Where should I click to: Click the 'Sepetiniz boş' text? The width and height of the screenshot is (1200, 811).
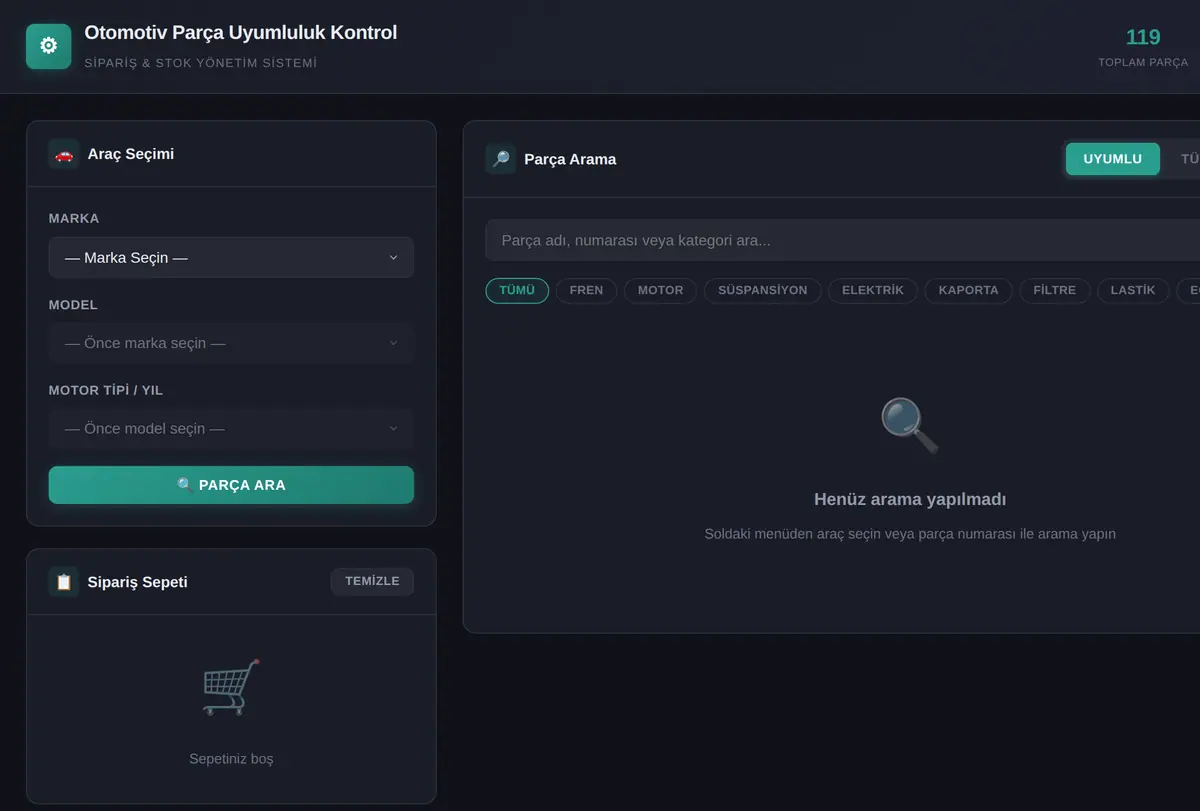click(231, 759)
